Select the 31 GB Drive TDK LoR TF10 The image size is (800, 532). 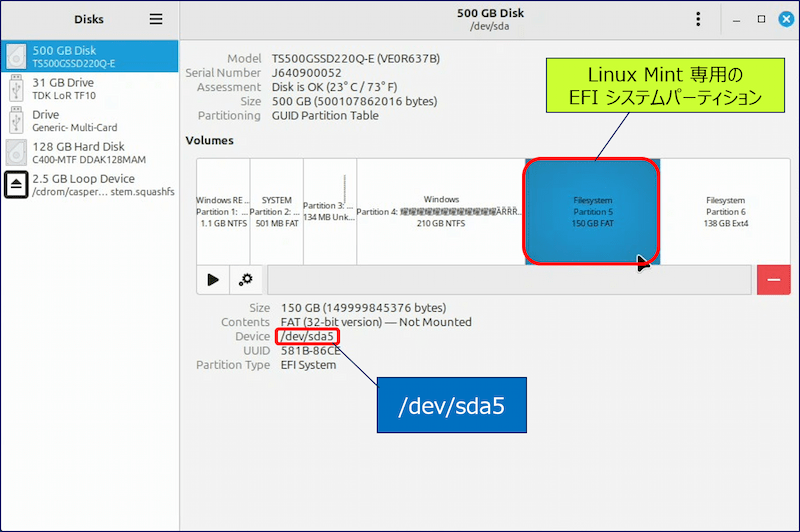[90, 88]
